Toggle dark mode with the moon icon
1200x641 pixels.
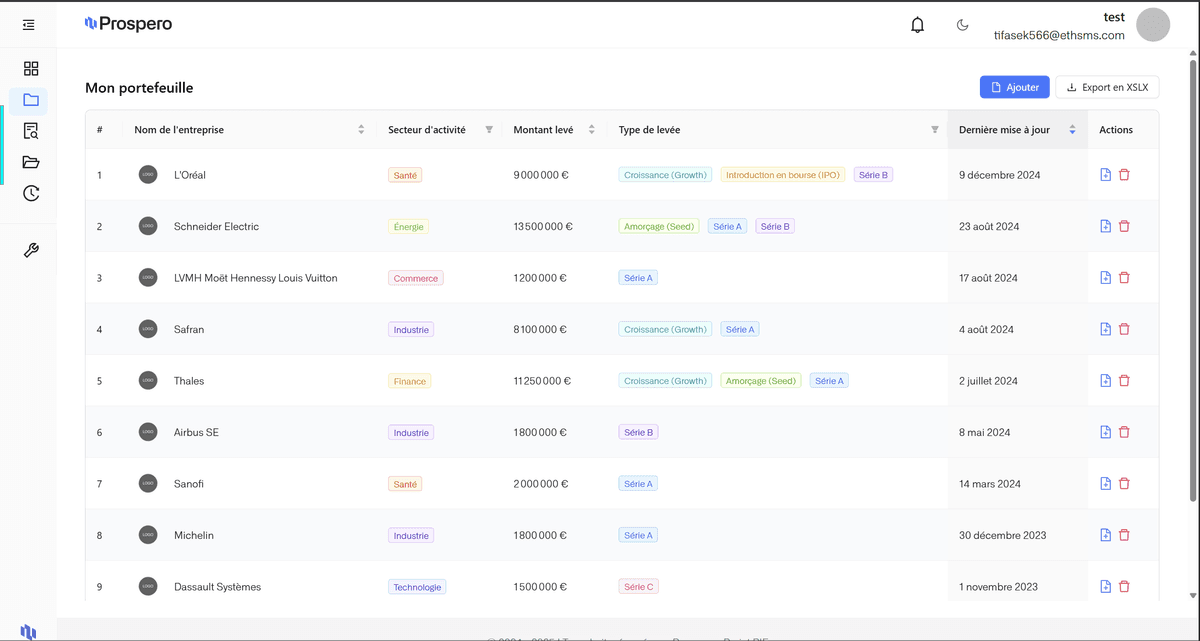click(x=962, y=24)
